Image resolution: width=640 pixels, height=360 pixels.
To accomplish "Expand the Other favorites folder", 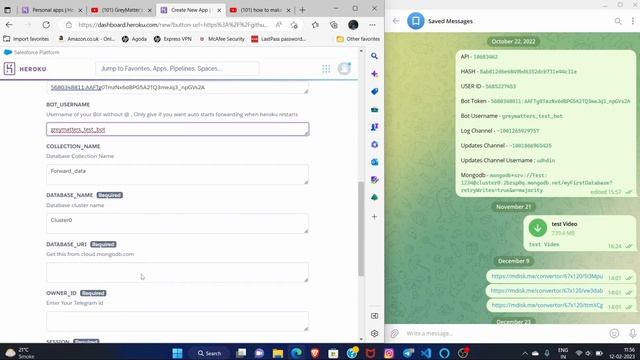I will 358,39.
